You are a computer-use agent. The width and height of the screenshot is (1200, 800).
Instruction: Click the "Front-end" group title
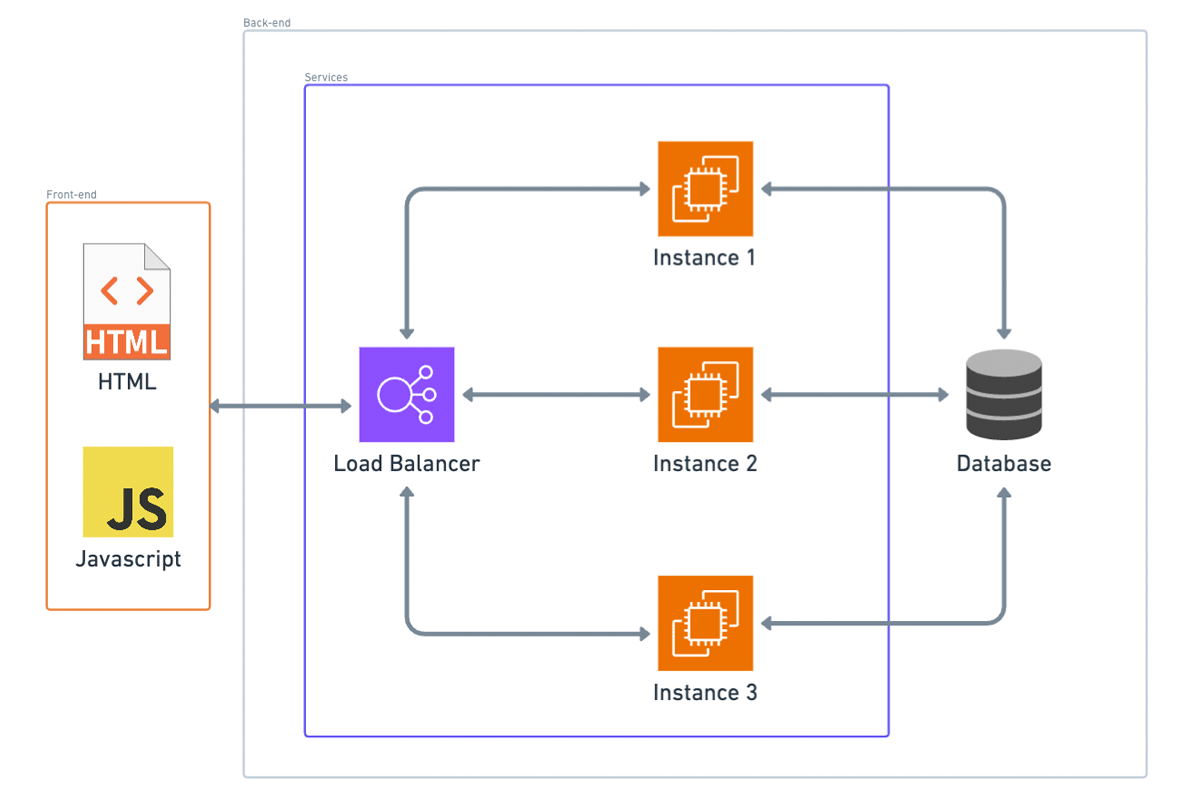point(72,195)
